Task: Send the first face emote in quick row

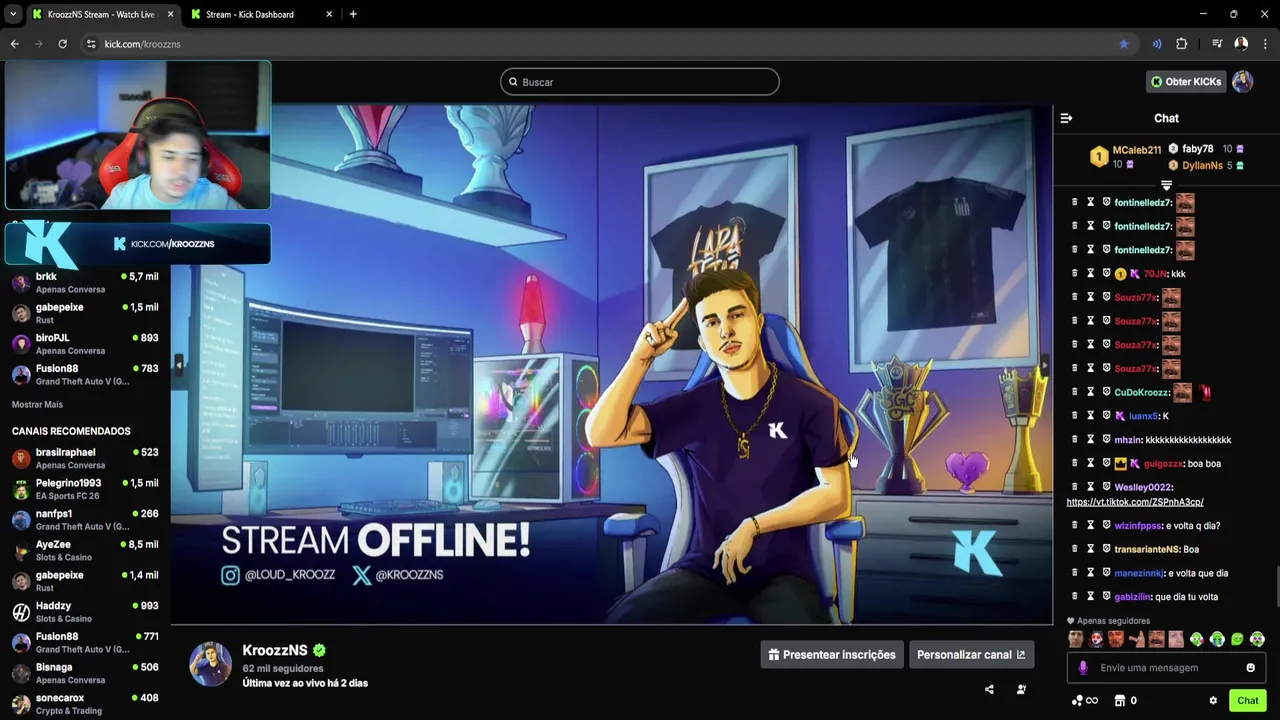Action: (1076, 640)
